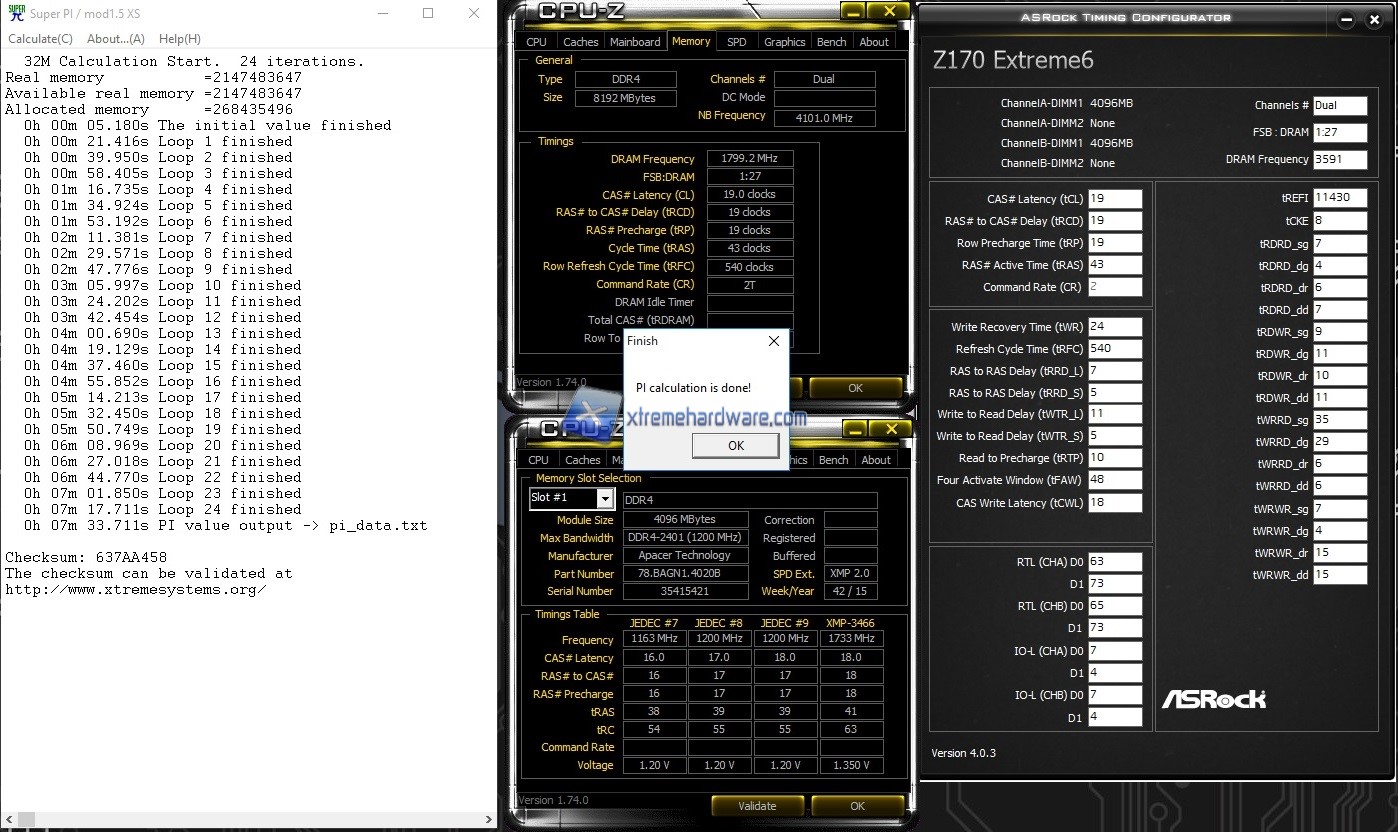The width and height of the screenshot is (1398, 832).
Task: Click OK in the lower CPU-Z window
Action: pos(857,805)
